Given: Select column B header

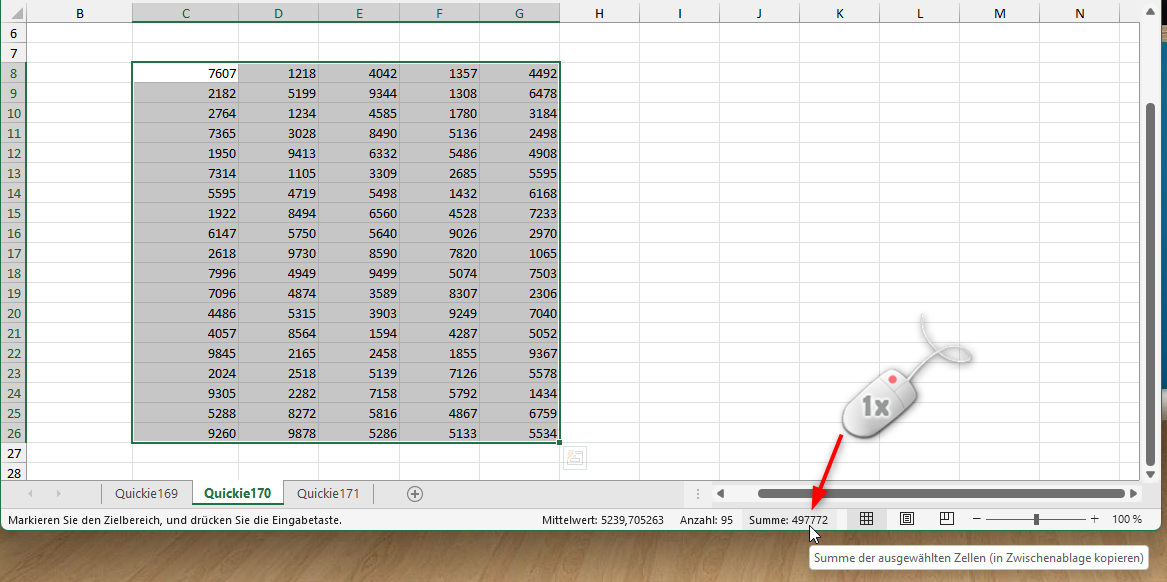Looking at the screenshot, I should [x=80, y=13].
